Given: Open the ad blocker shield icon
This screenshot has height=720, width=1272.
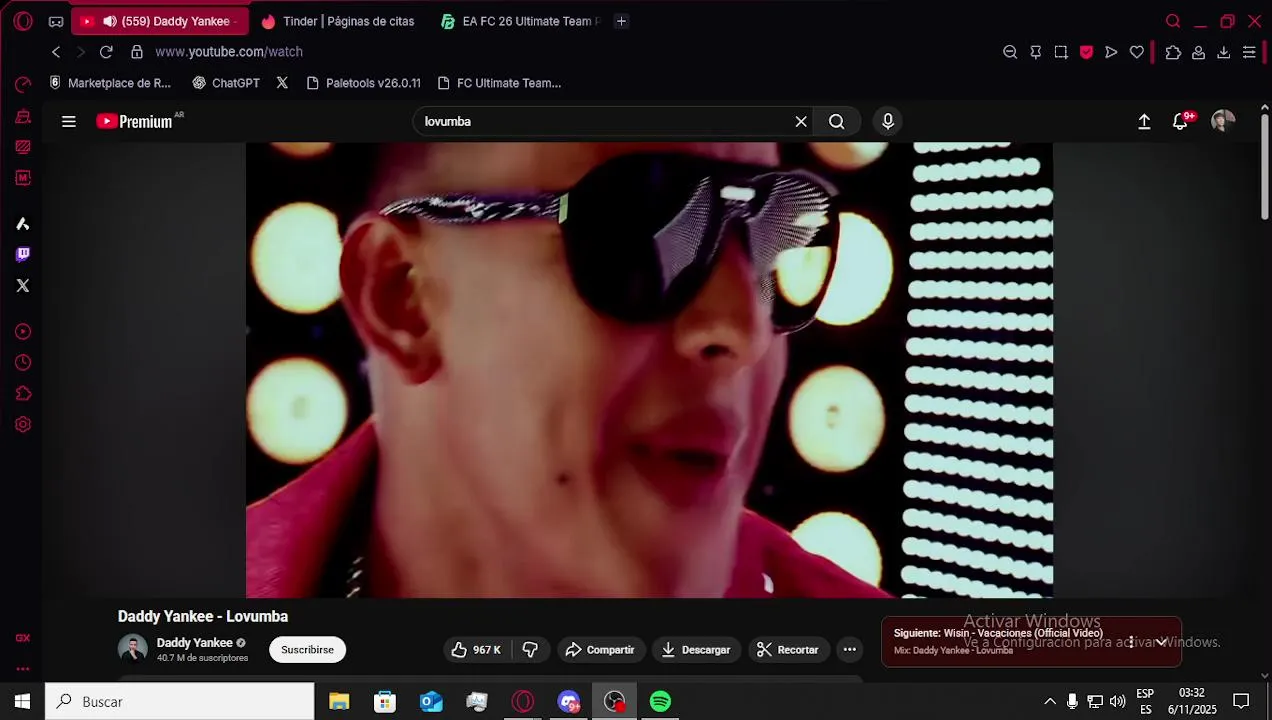Looking at the screenshot, I should click(x=1086, y=52).
